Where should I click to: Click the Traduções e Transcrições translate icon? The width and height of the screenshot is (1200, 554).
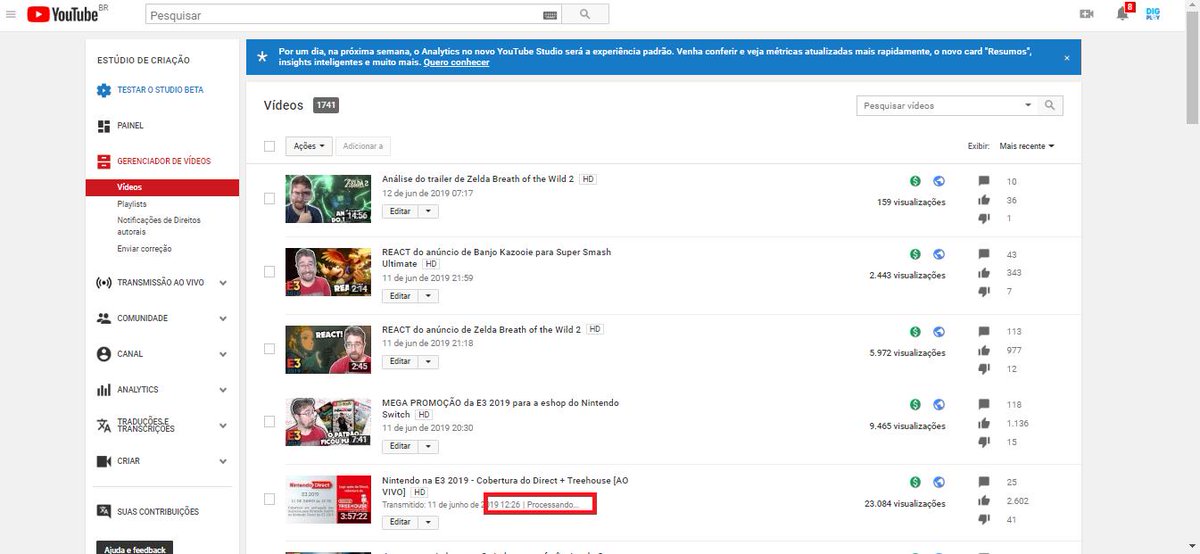click(x=104, y=425)
